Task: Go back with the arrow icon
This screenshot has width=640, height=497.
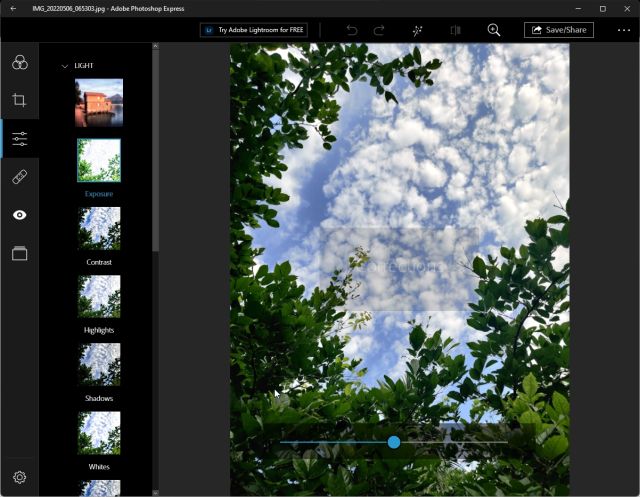Action: [13, 9]
